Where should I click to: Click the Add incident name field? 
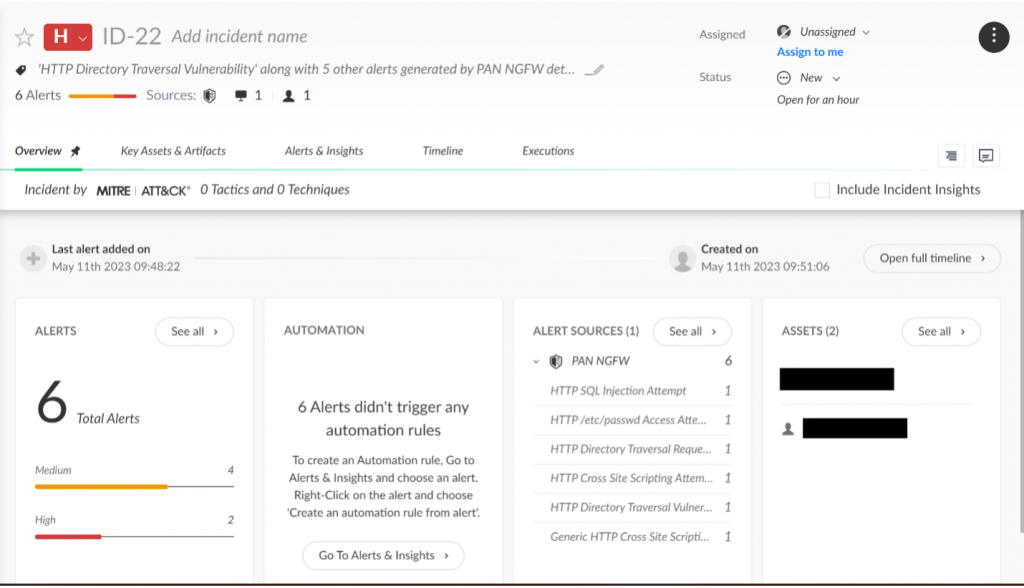[x=239, y=37]
